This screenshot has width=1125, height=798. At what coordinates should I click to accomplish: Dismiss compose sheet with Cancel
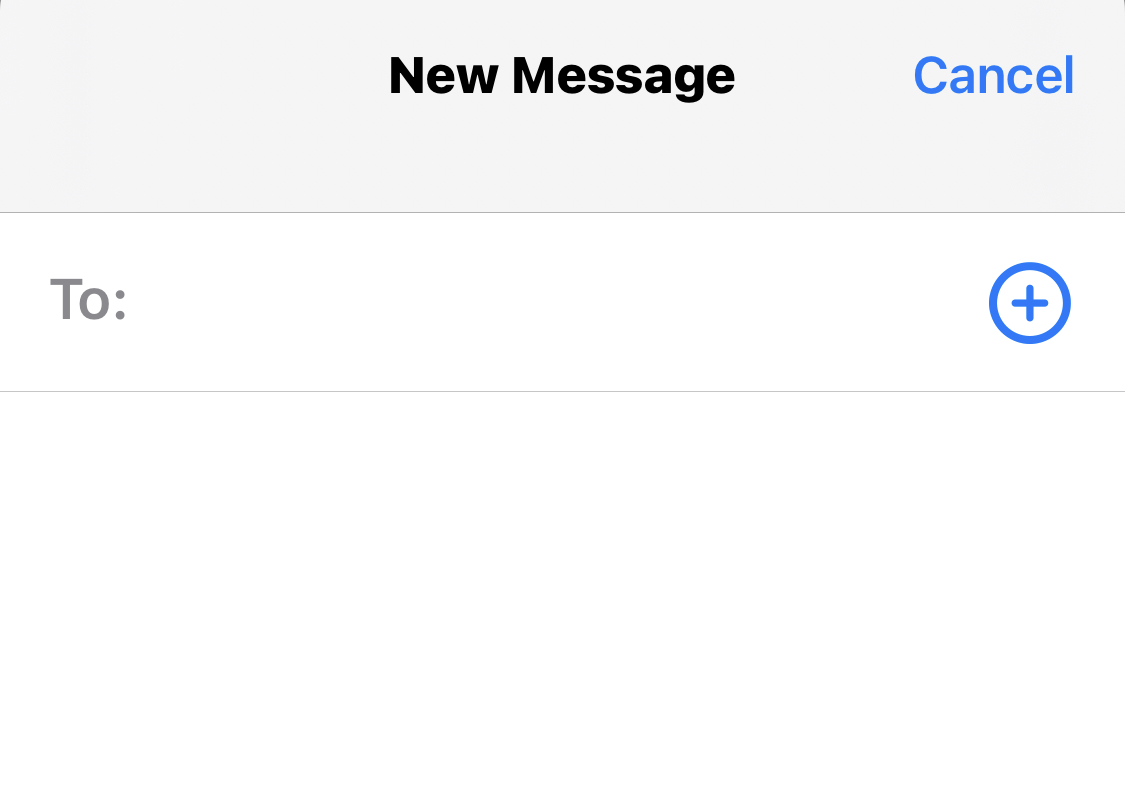994,75
